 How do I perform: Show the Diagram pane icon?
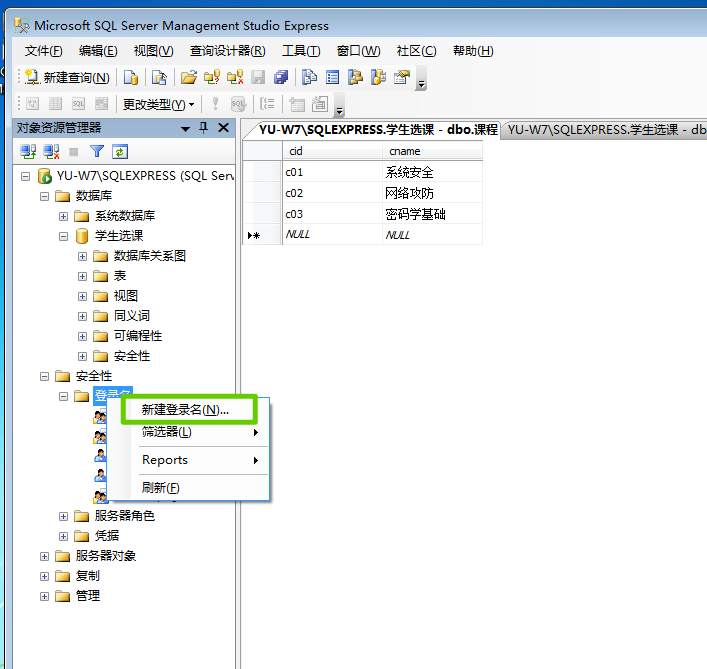(x=32, y=104)
